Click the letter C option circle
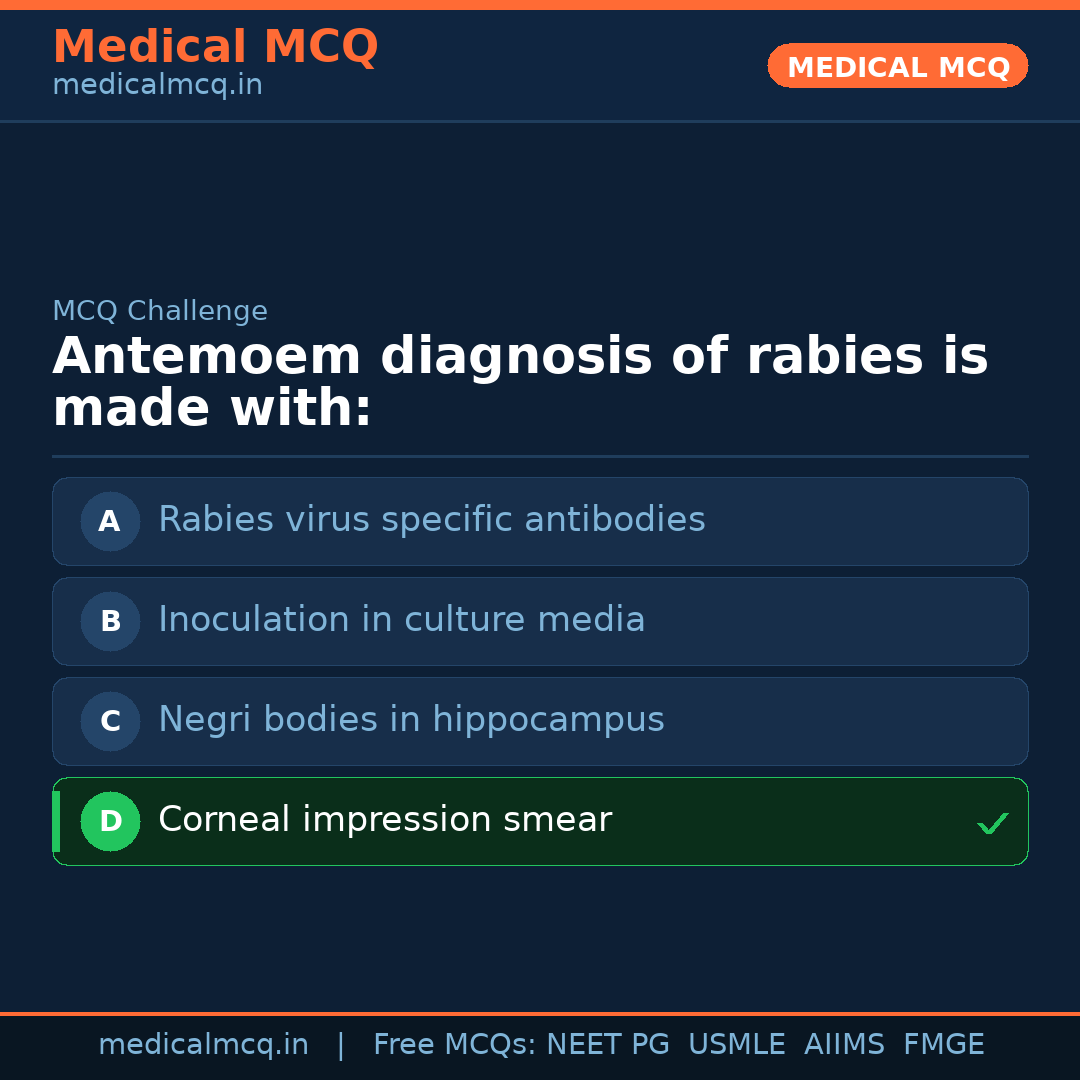This screenshot has height=1080, width=1080. click(x=110, y=721)
